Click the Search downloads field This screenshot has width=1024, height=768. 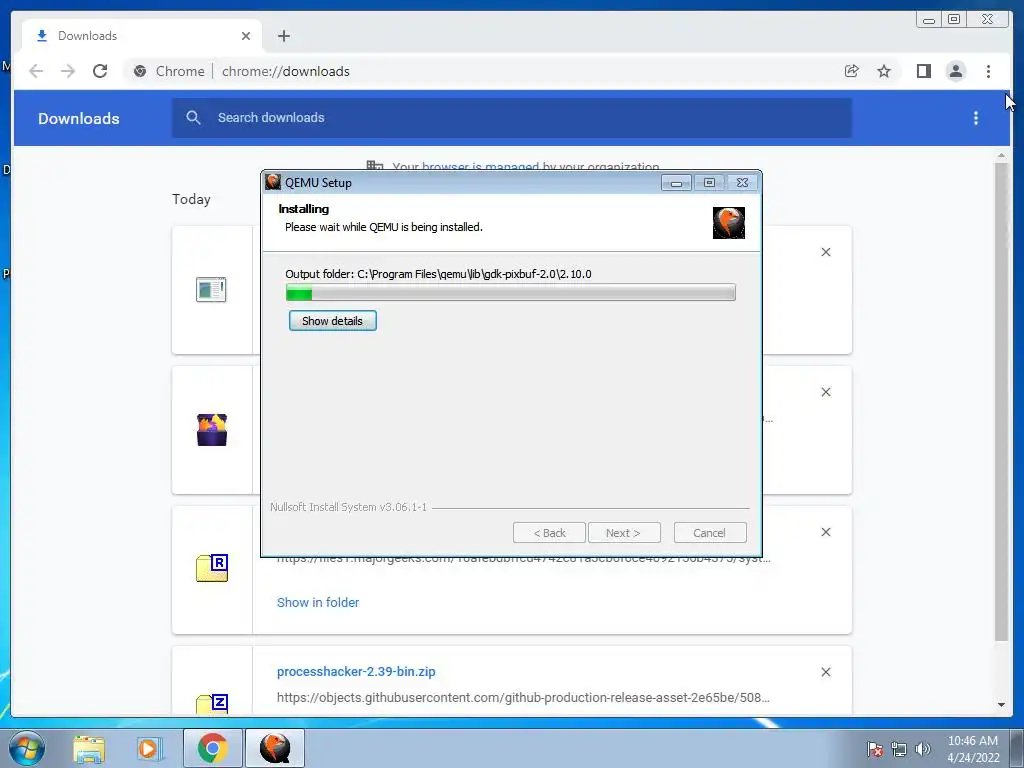[x=511, y=118]
